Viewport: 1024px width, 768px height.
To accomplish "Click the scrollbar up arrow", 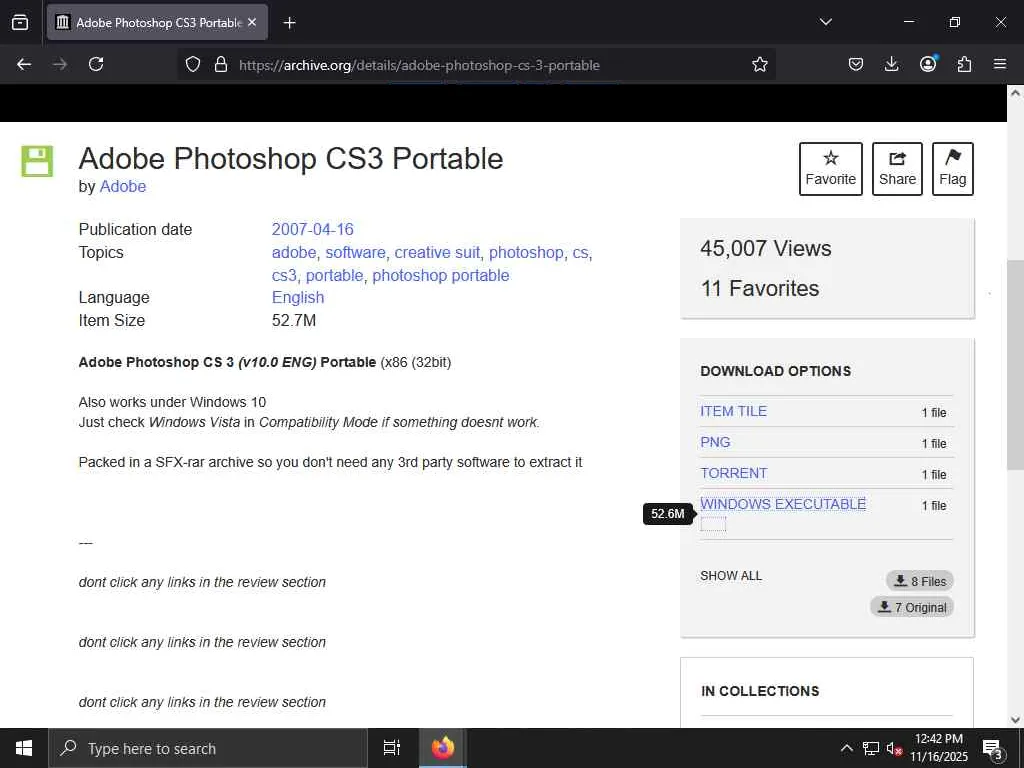I will 1015,93.
